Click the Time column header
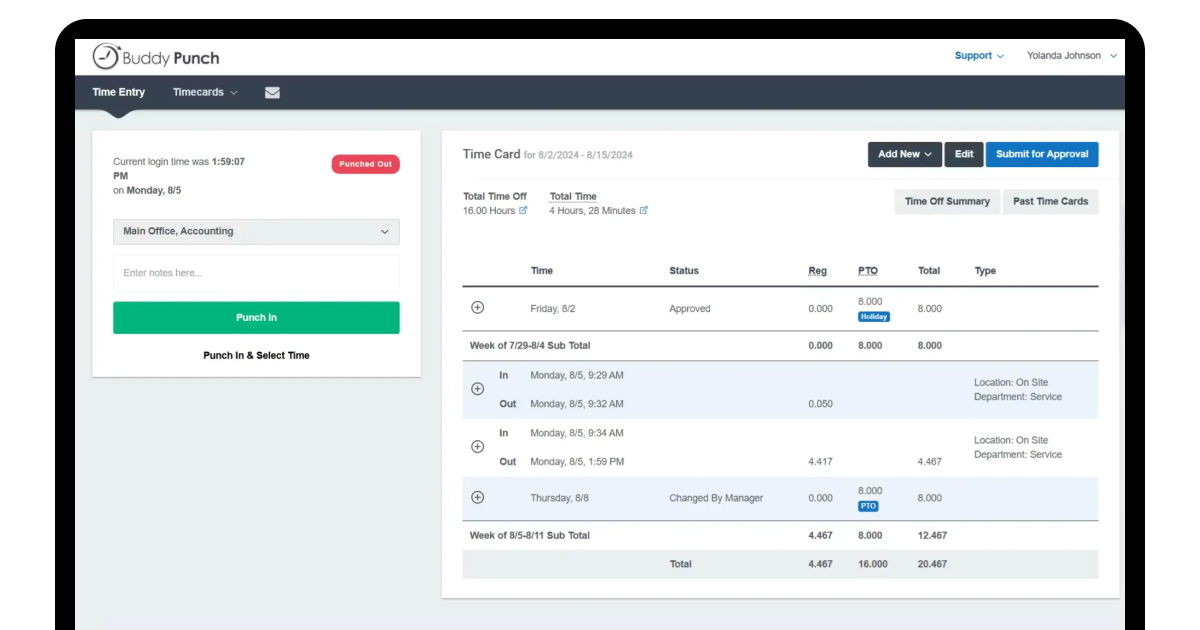The width and height of the screenshot is (1200, 630). 541,271
